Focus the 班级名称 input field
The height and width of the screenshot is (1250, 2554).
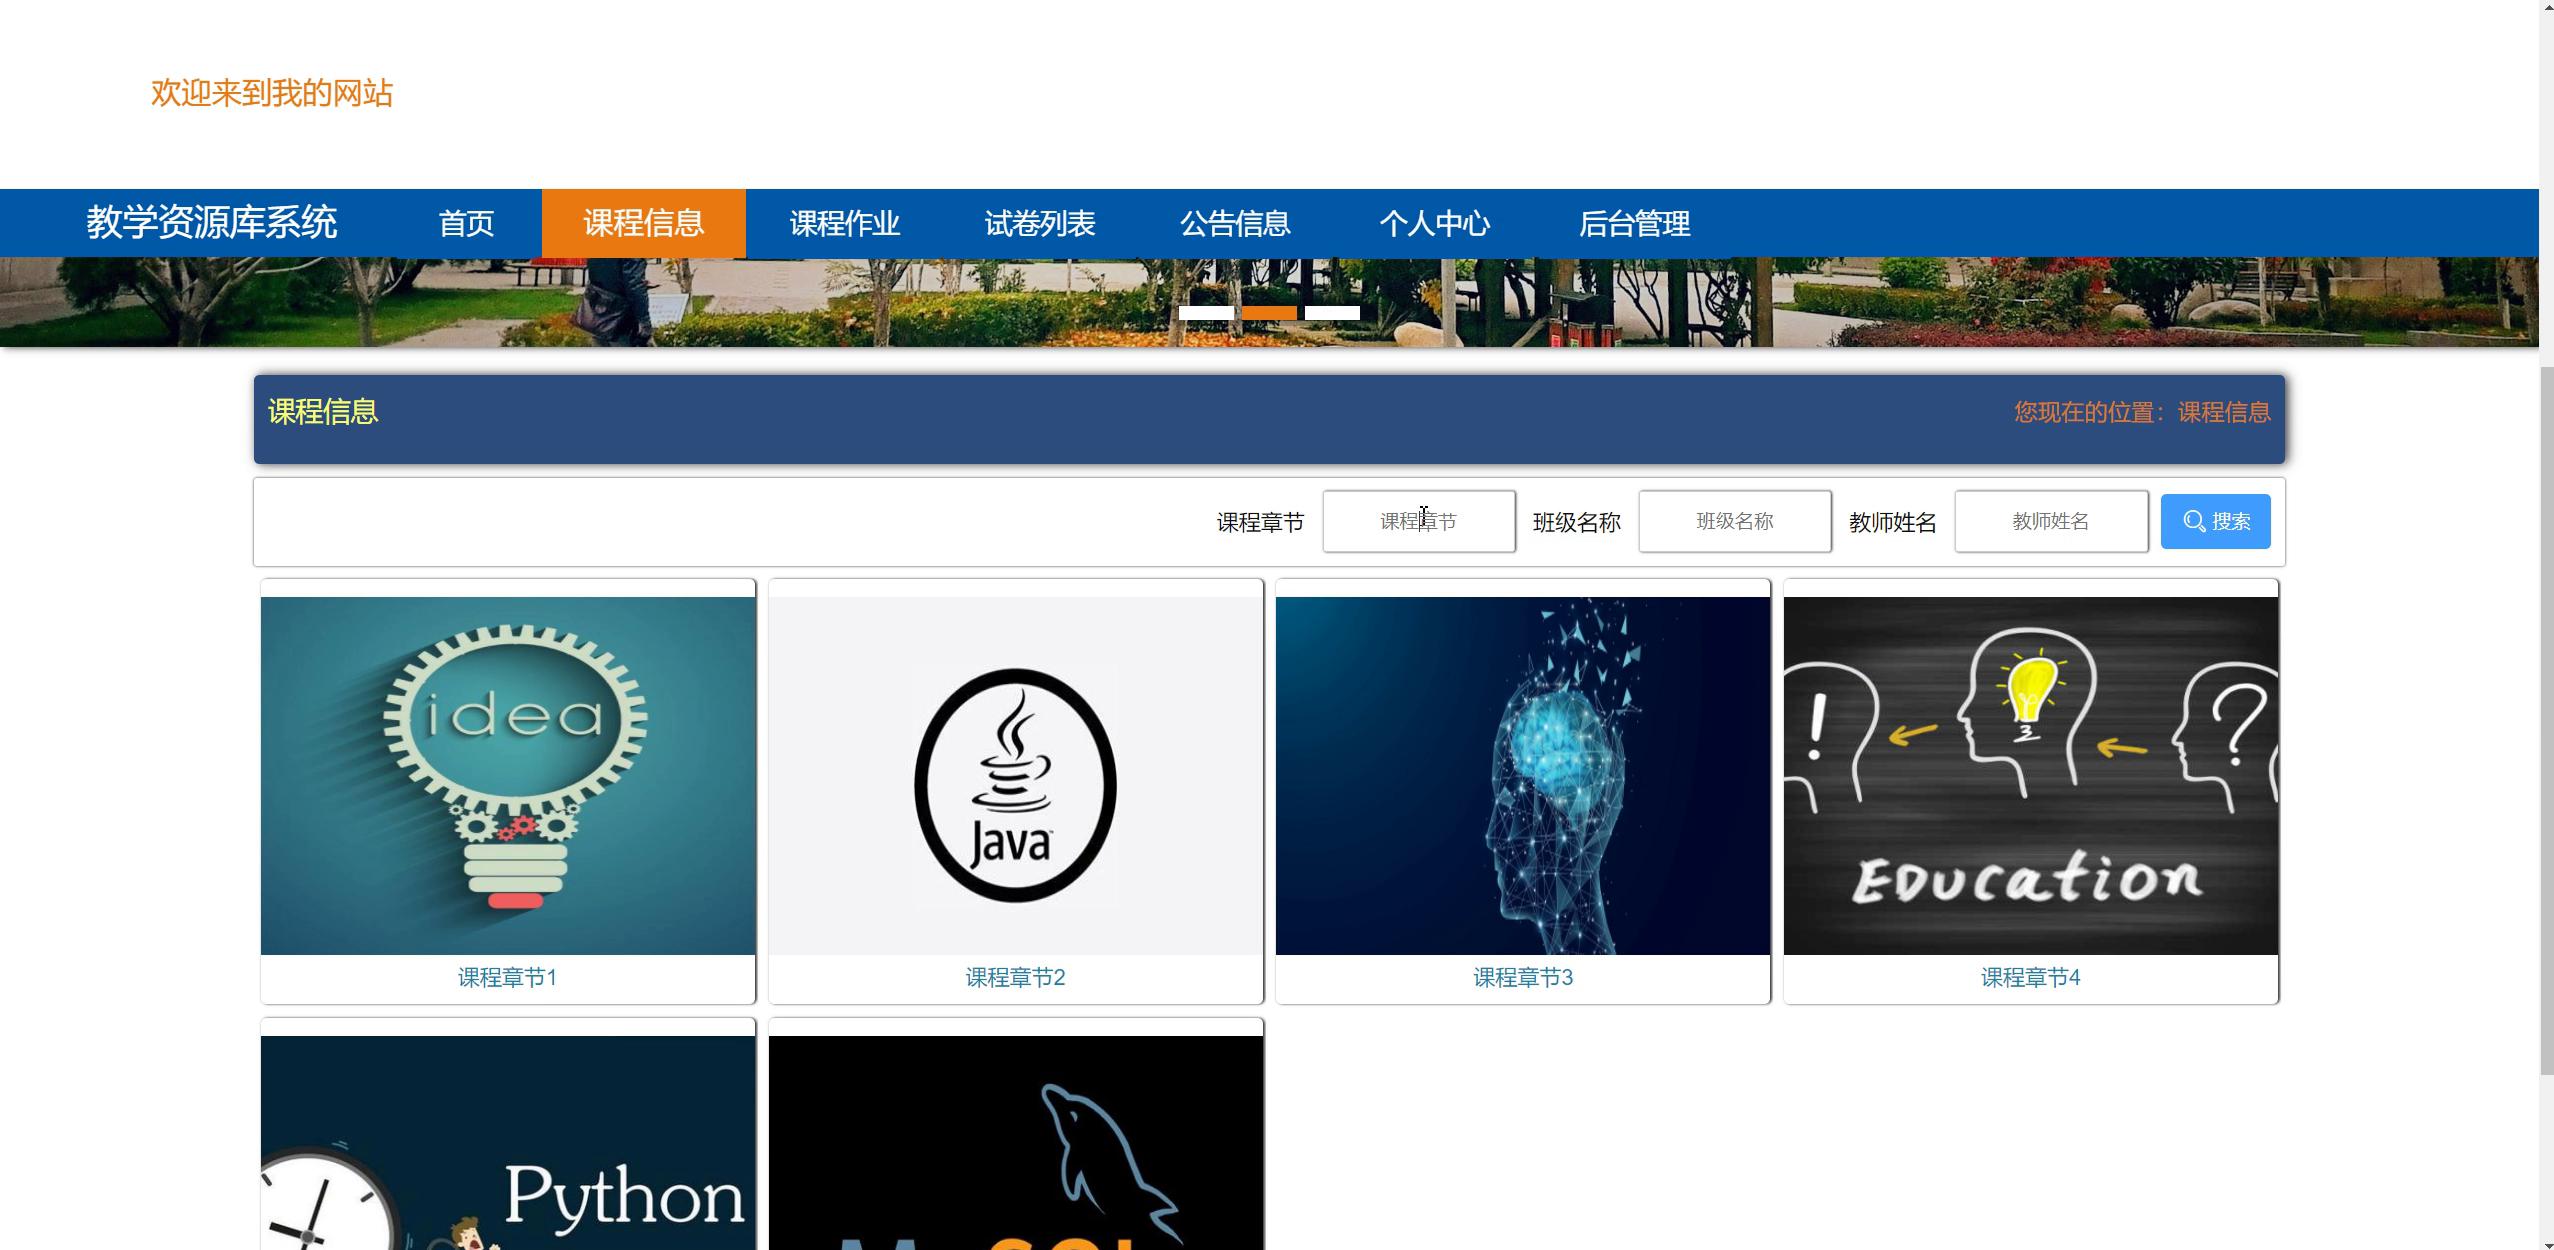click(1733, 521)
